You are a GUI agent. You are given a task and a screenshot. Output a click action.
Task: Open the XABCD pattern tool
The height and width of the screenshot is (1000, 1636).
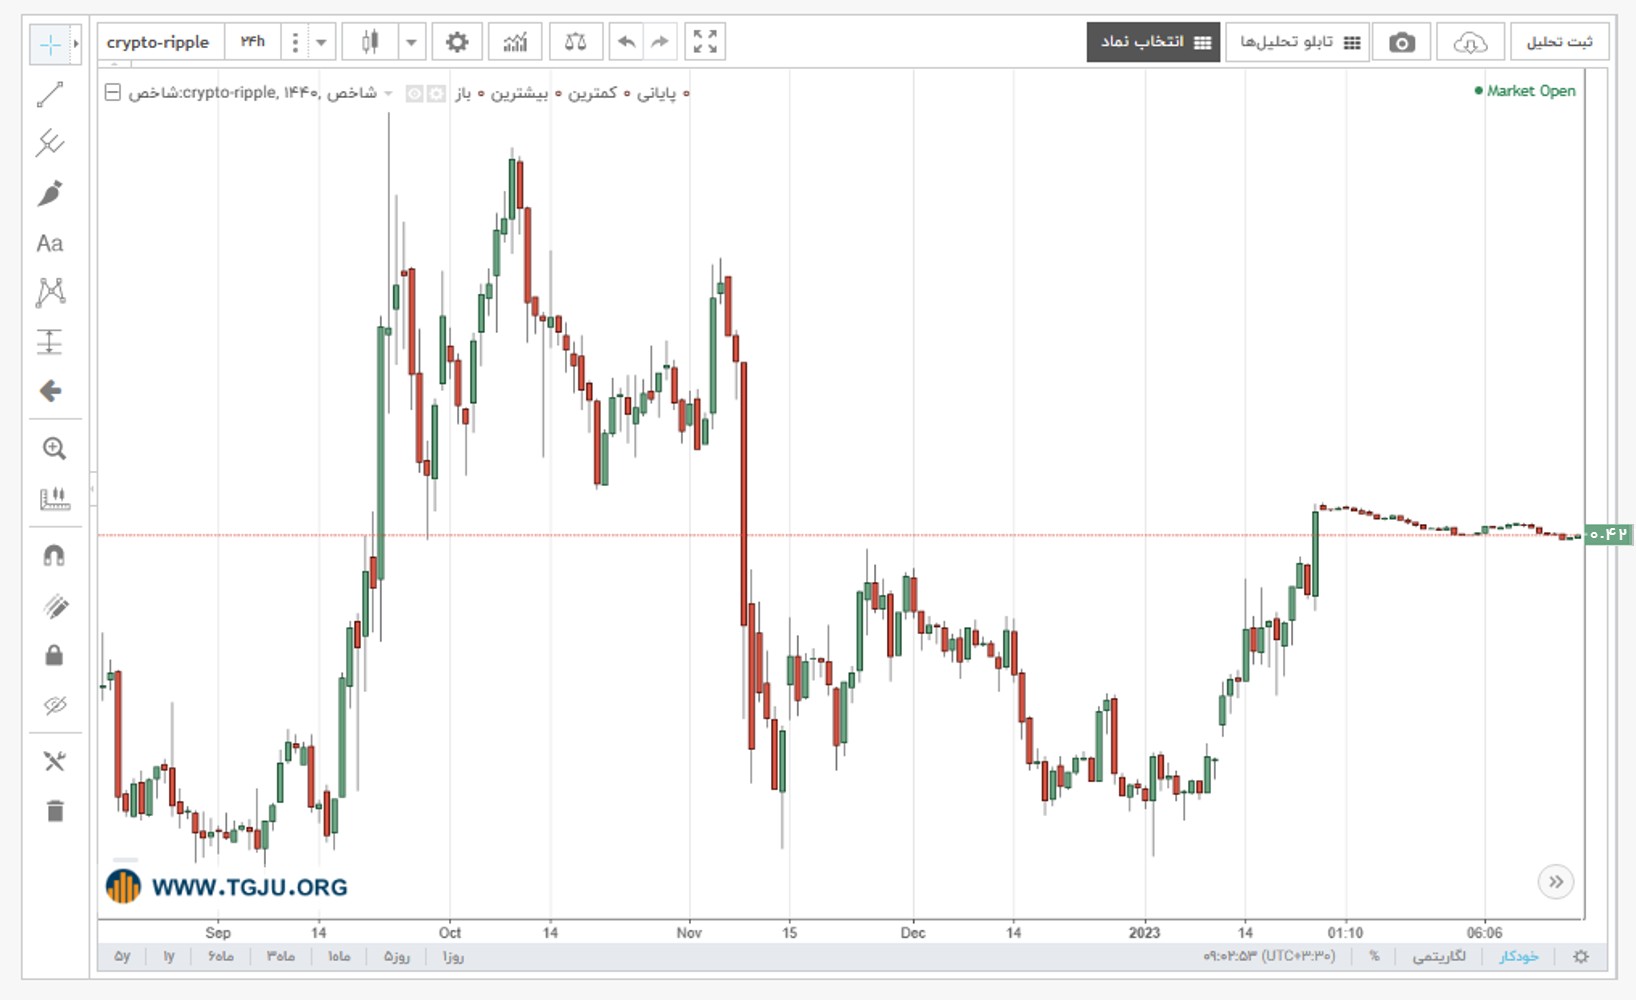[50, 292]
